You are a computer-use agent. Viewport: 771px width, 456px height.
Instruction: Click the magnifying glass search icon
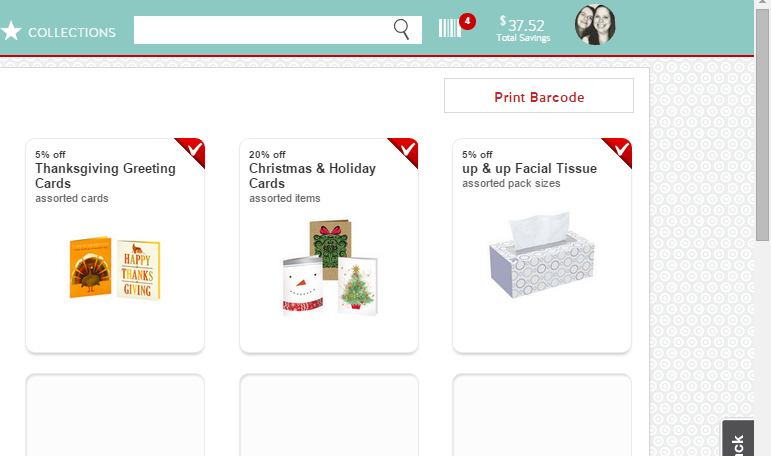(402, 30)
